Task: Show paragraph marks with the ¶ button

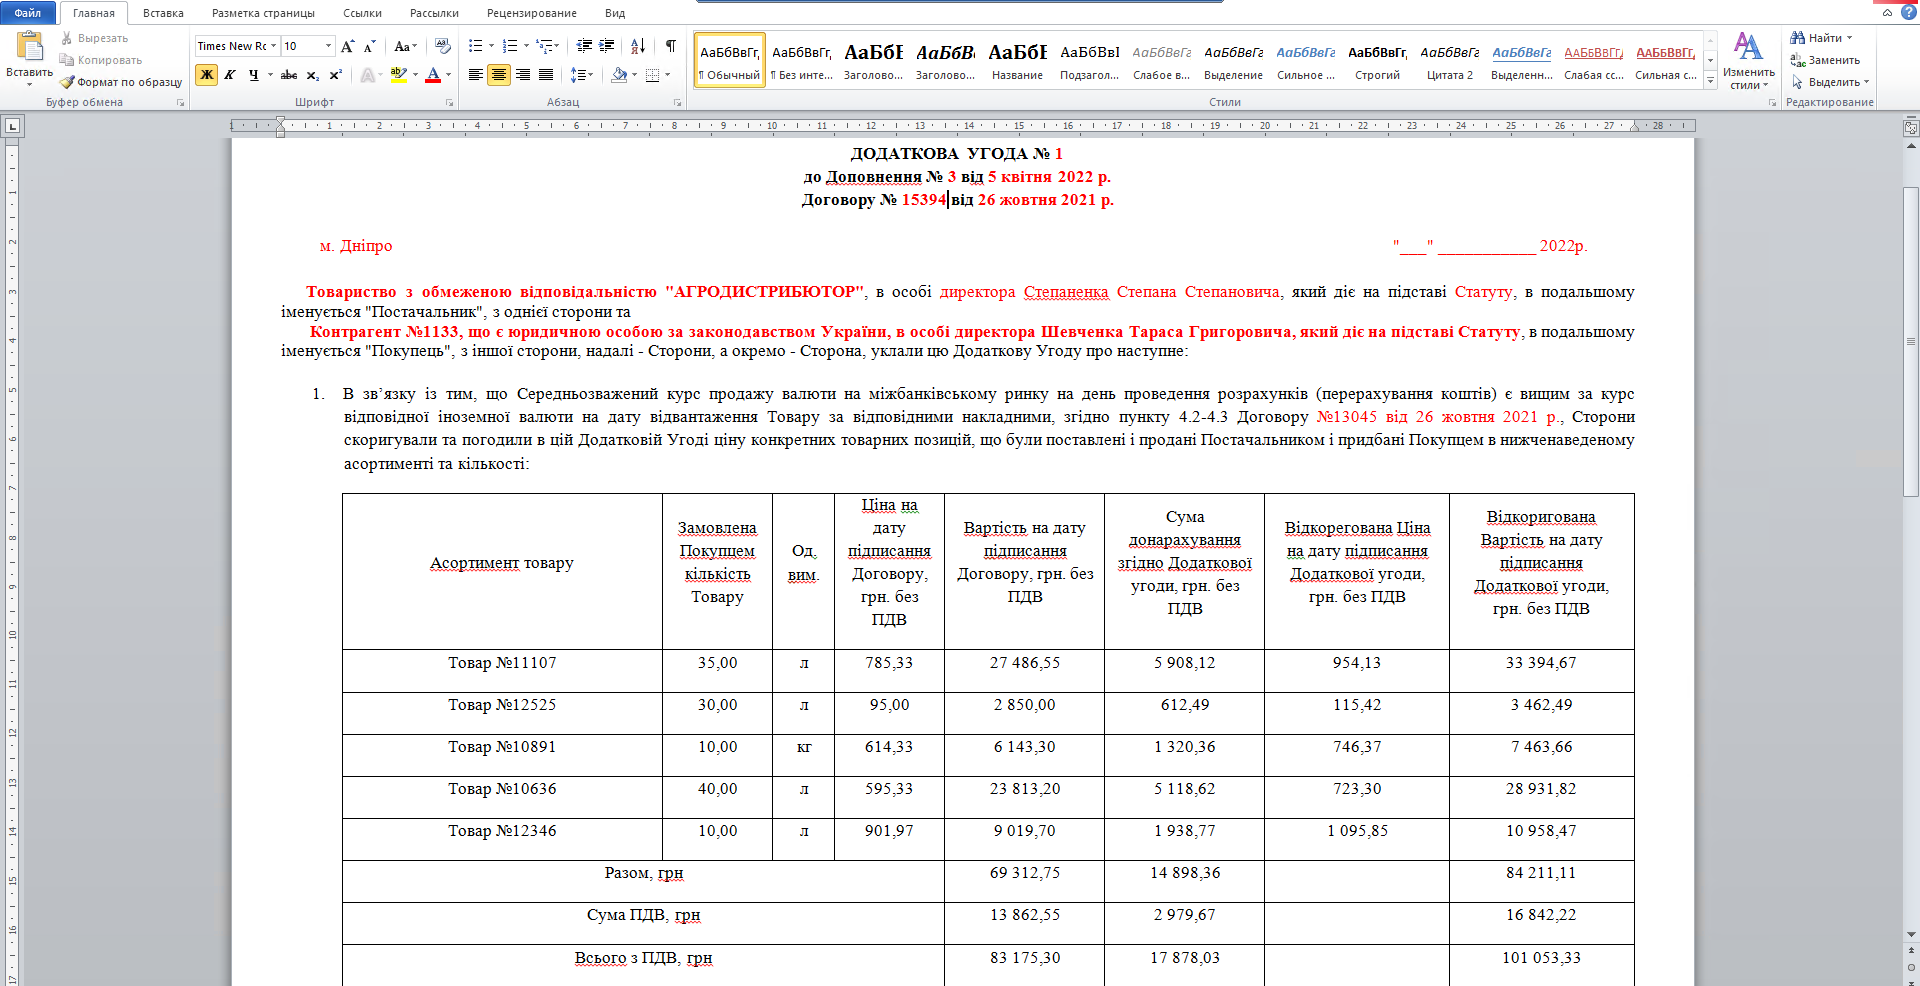Action: (671, 46)
